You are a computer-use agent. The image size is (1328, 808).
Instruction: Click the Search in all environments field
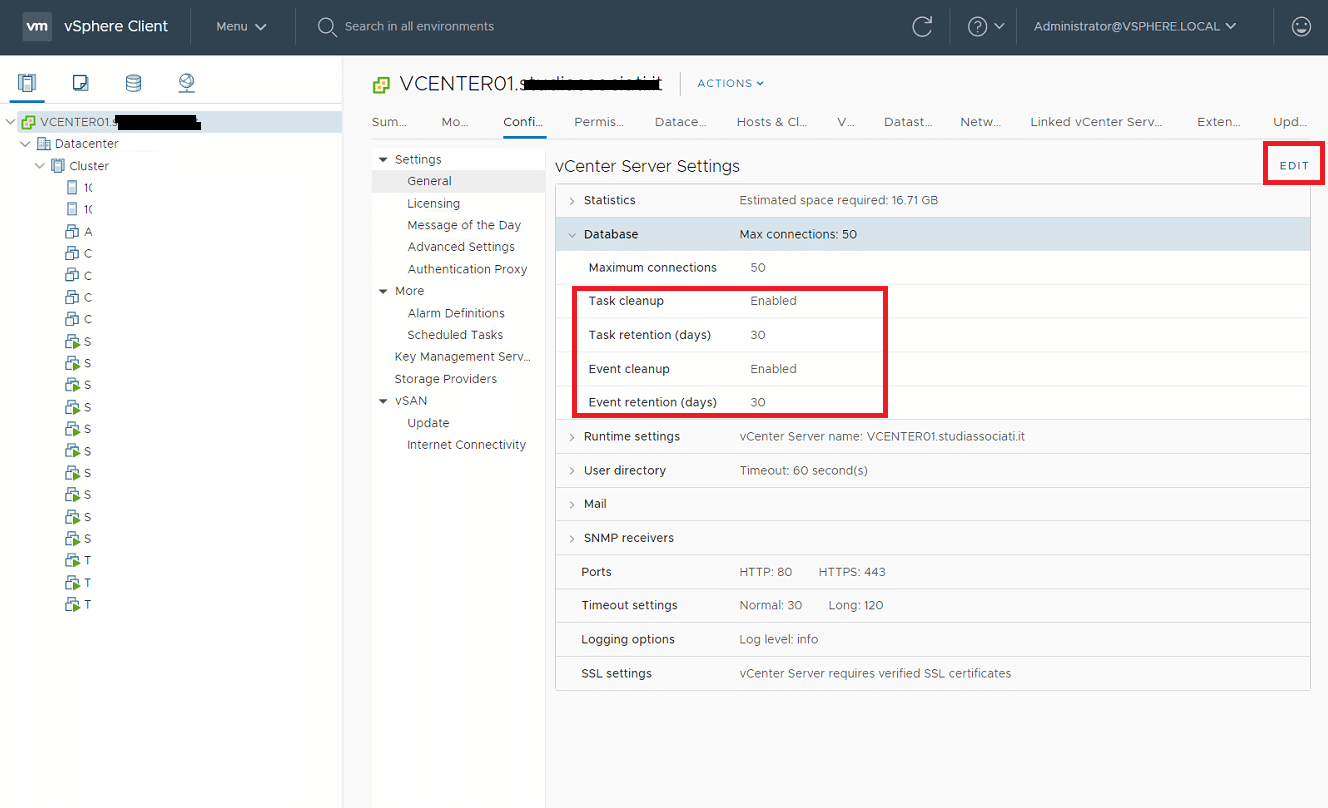pos(420,27)
